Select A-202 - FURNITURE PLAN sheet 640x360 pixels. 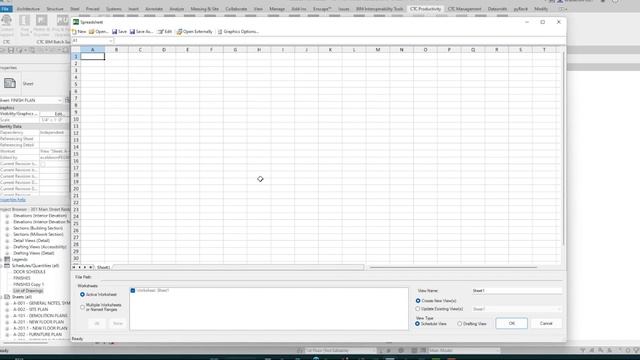pos(38,334)
